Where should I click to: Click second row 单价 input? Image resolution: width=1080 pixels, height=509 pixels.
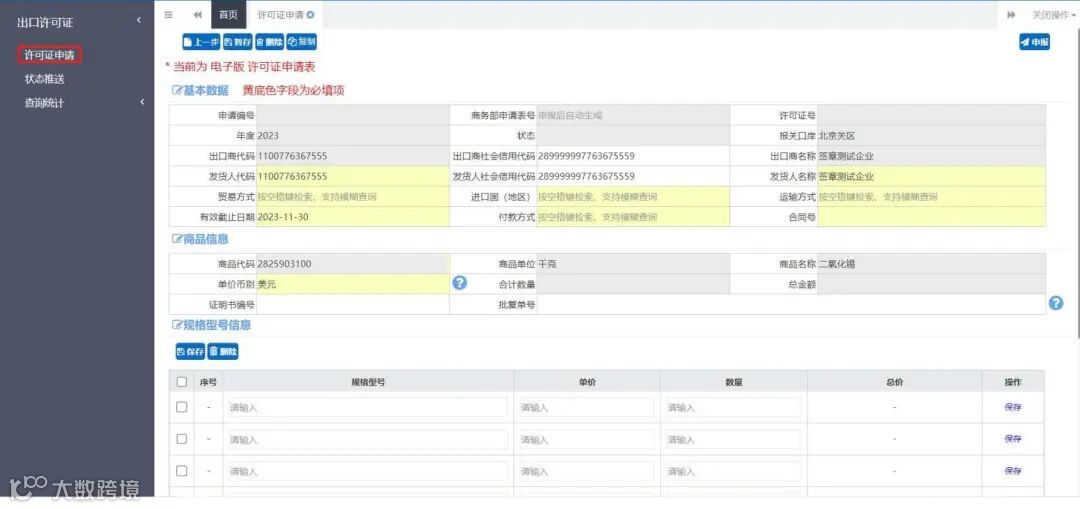(586, 439)
